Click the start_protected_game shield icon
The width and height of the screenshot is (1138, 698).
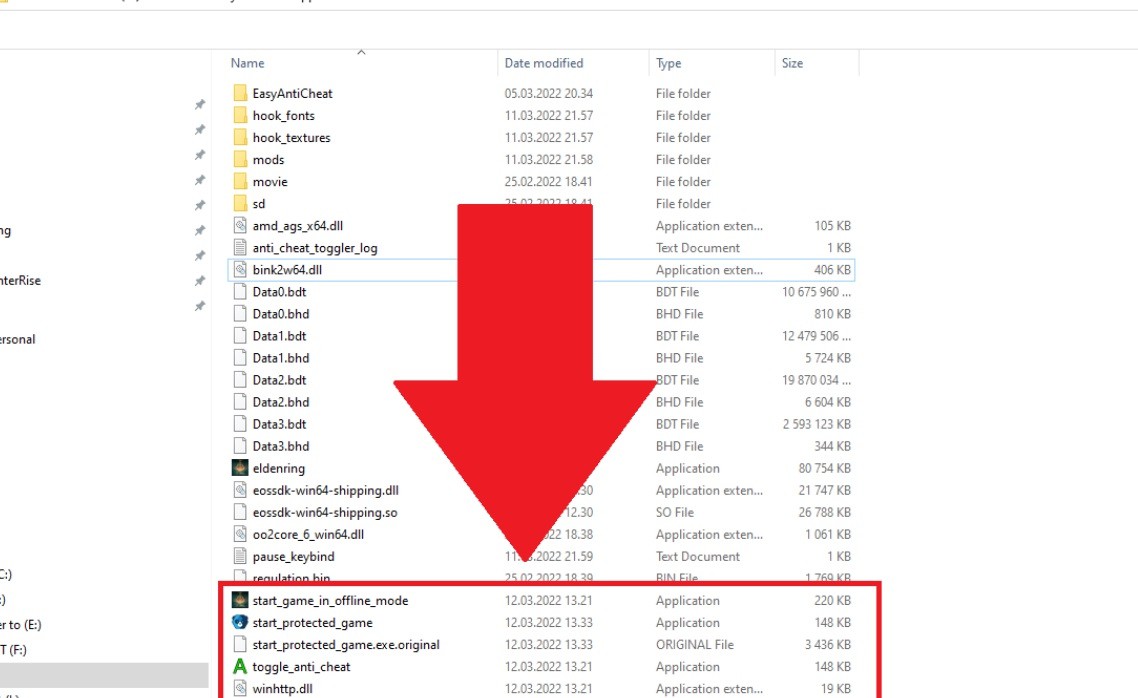tap(239, 622)
